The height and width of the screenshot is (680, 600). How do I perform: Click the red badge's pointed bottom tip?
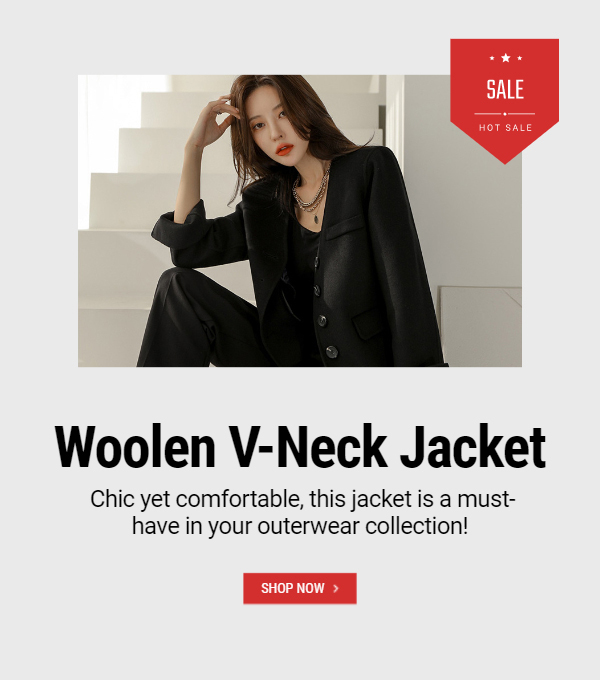point(505,160)
